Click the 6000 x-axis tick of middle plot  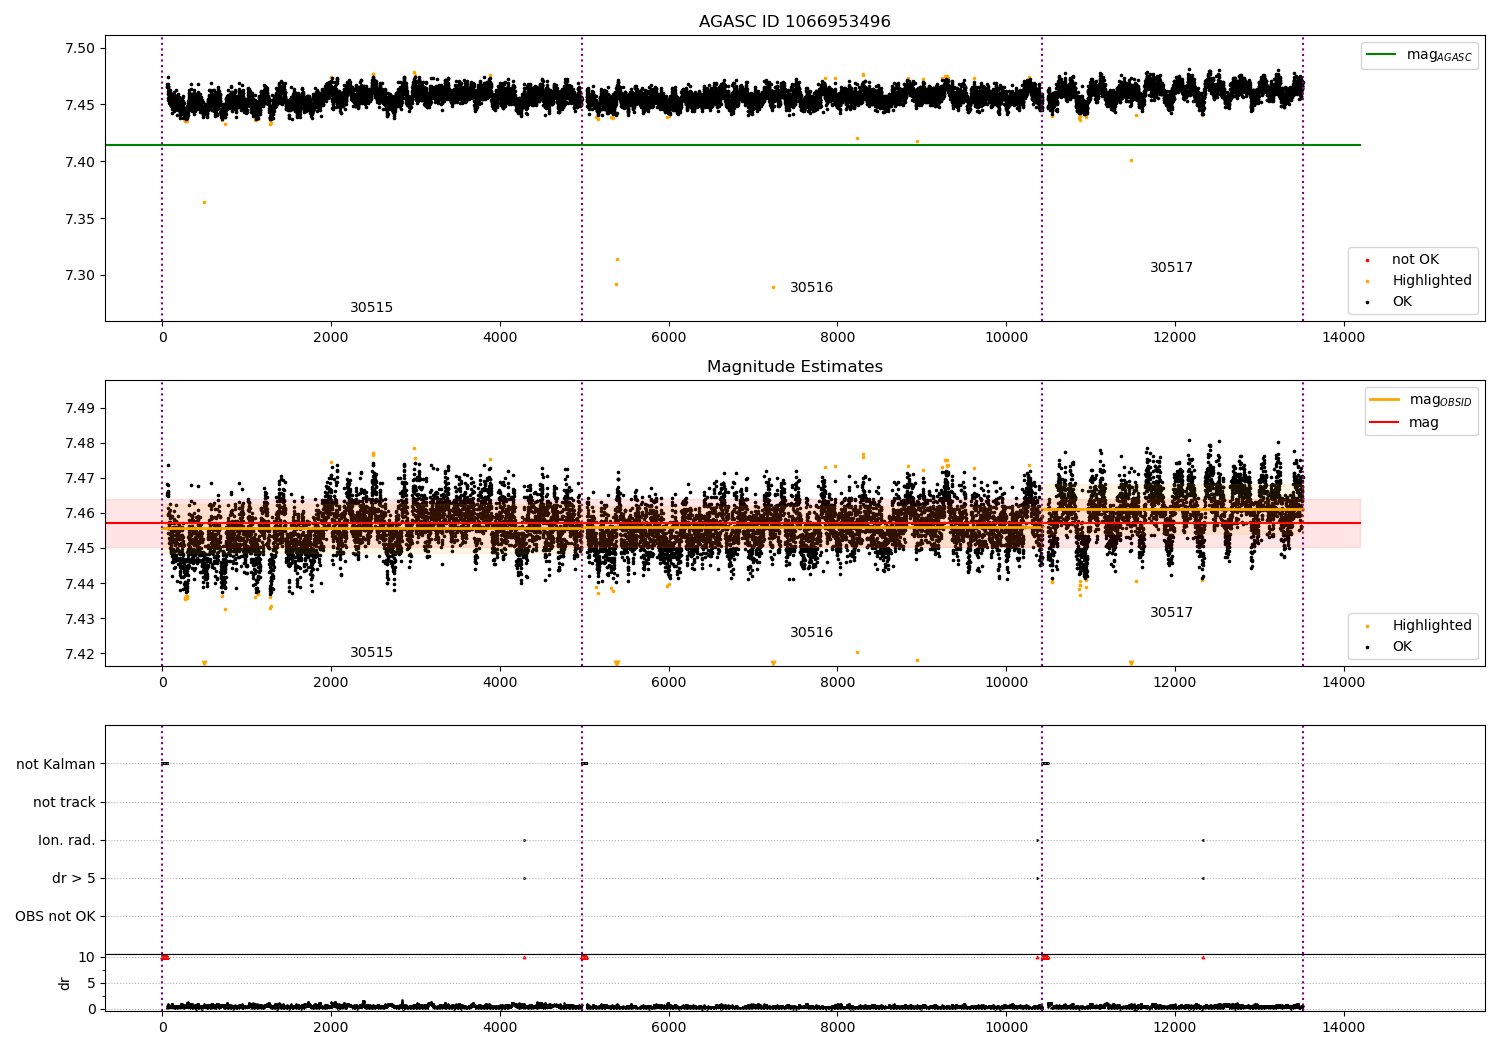point(668,682)
